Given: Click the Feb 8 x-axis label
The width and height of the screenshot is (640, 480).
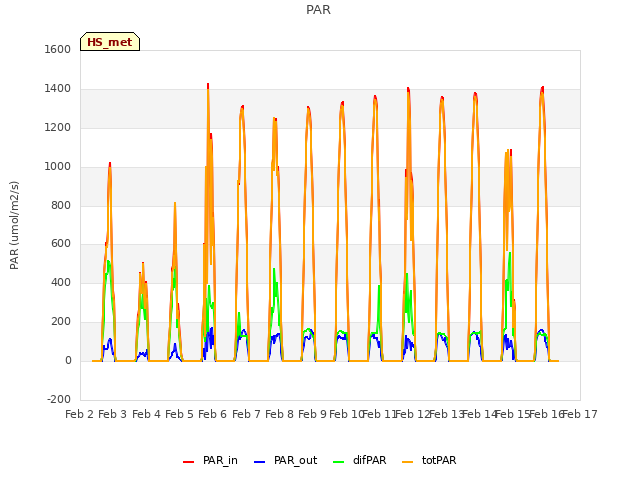Looking at the screenshot, I should [279, 414].
